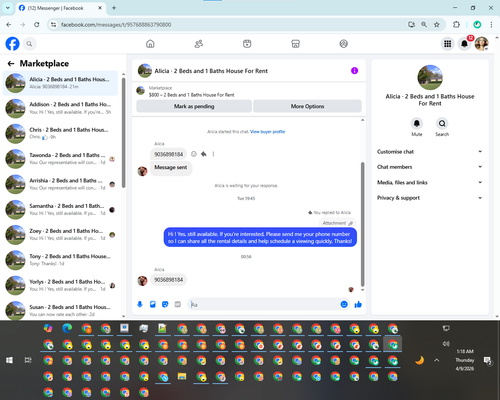This screenshot has width=500, height=400.
Task: Open Zoey's conversation
Action: [x=61, y=235]
